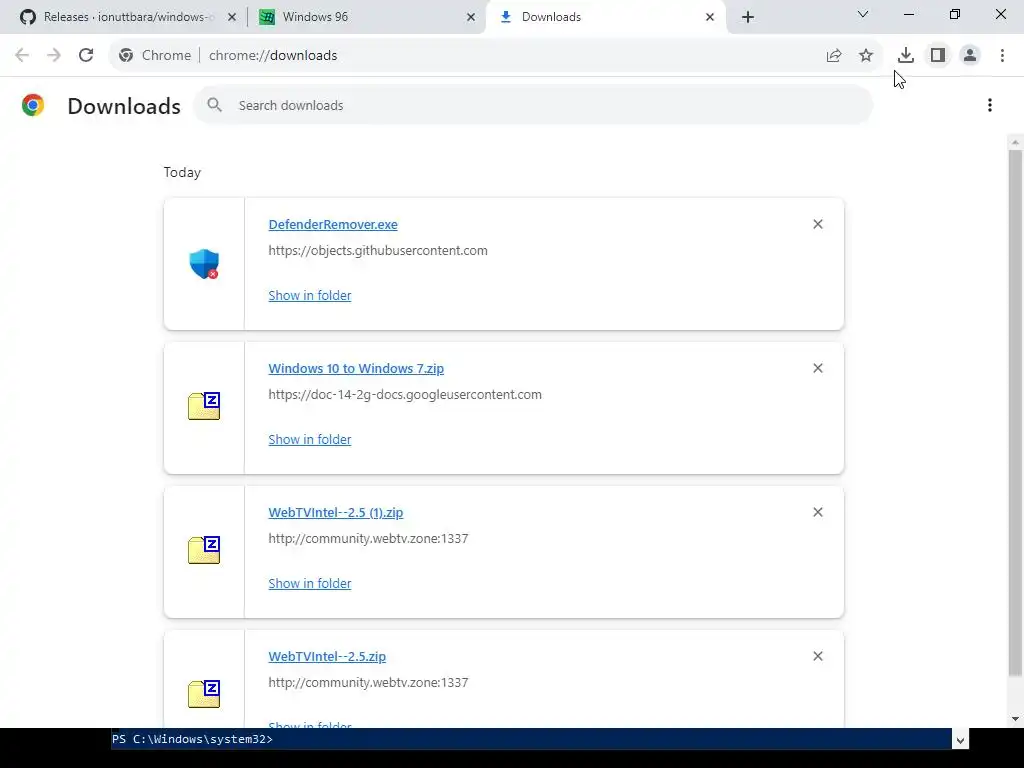Close the Downloads tab
This screenshot has width=1024, height=768.
tap(710, 17)
